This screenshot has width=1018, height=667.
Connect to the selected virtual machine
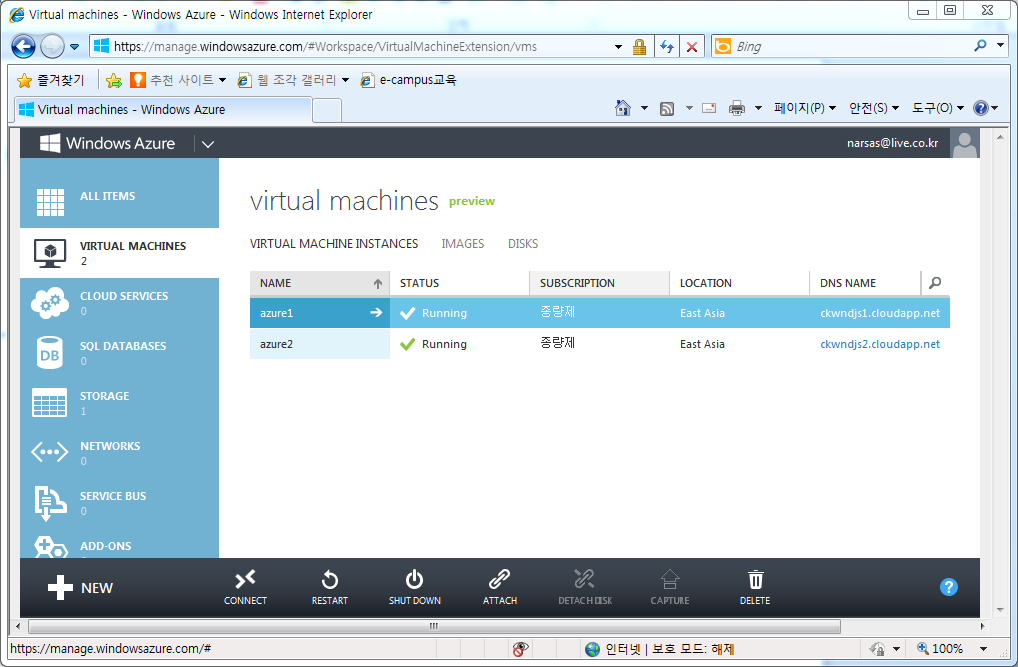245,588
